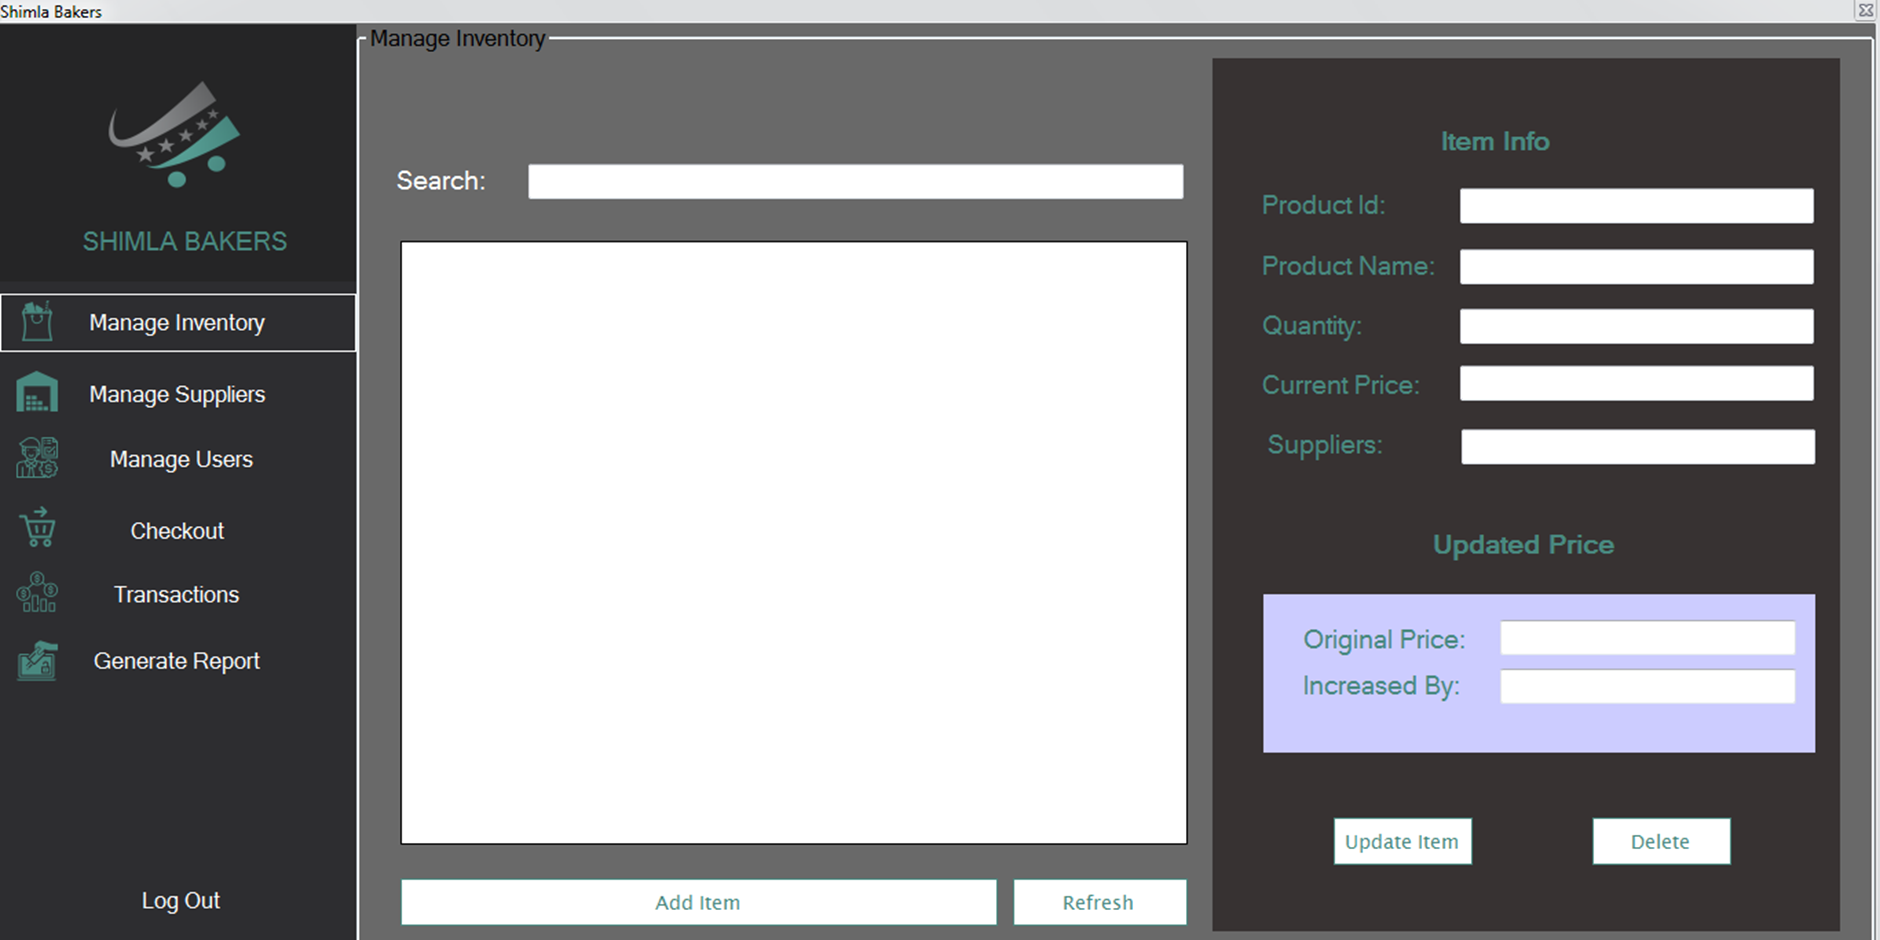Click the Current Price: label
The image size is (1880, 940).
click(x=1341, y=385)
